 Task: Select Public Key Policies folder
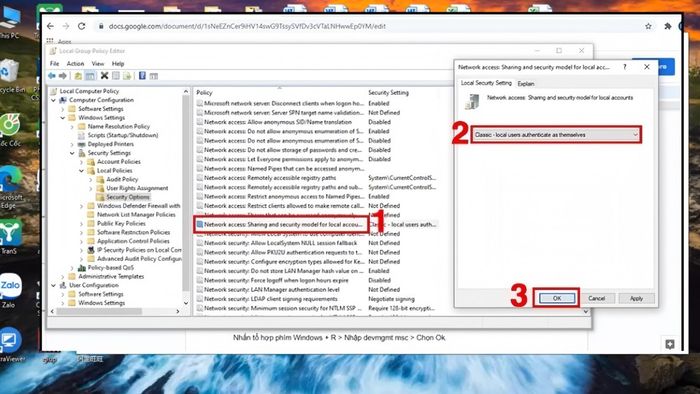[x=121, y=224]
